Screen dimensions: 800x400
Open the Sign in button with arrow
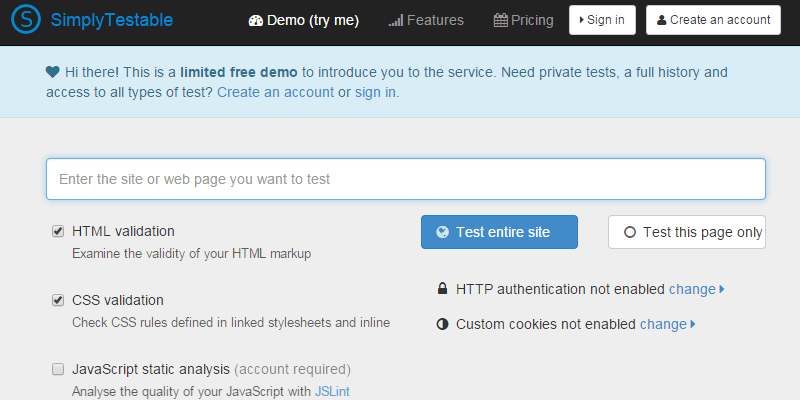[x=602, y=20]
